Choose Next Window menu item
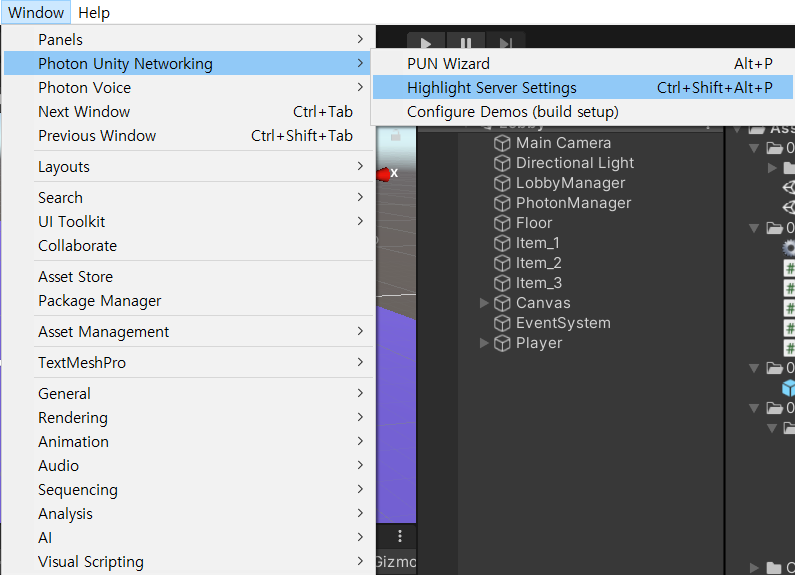 pyautogui.click(x=189, y=112)
